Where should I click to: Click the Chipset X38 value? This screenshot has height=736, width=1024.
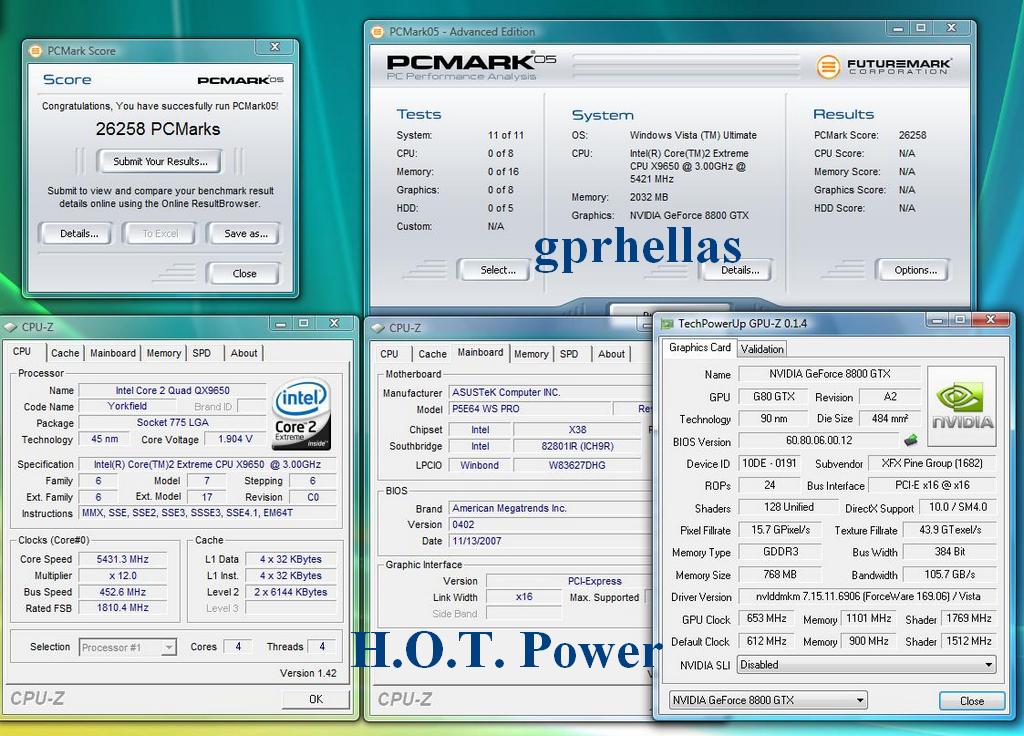(x=577, y=430)
